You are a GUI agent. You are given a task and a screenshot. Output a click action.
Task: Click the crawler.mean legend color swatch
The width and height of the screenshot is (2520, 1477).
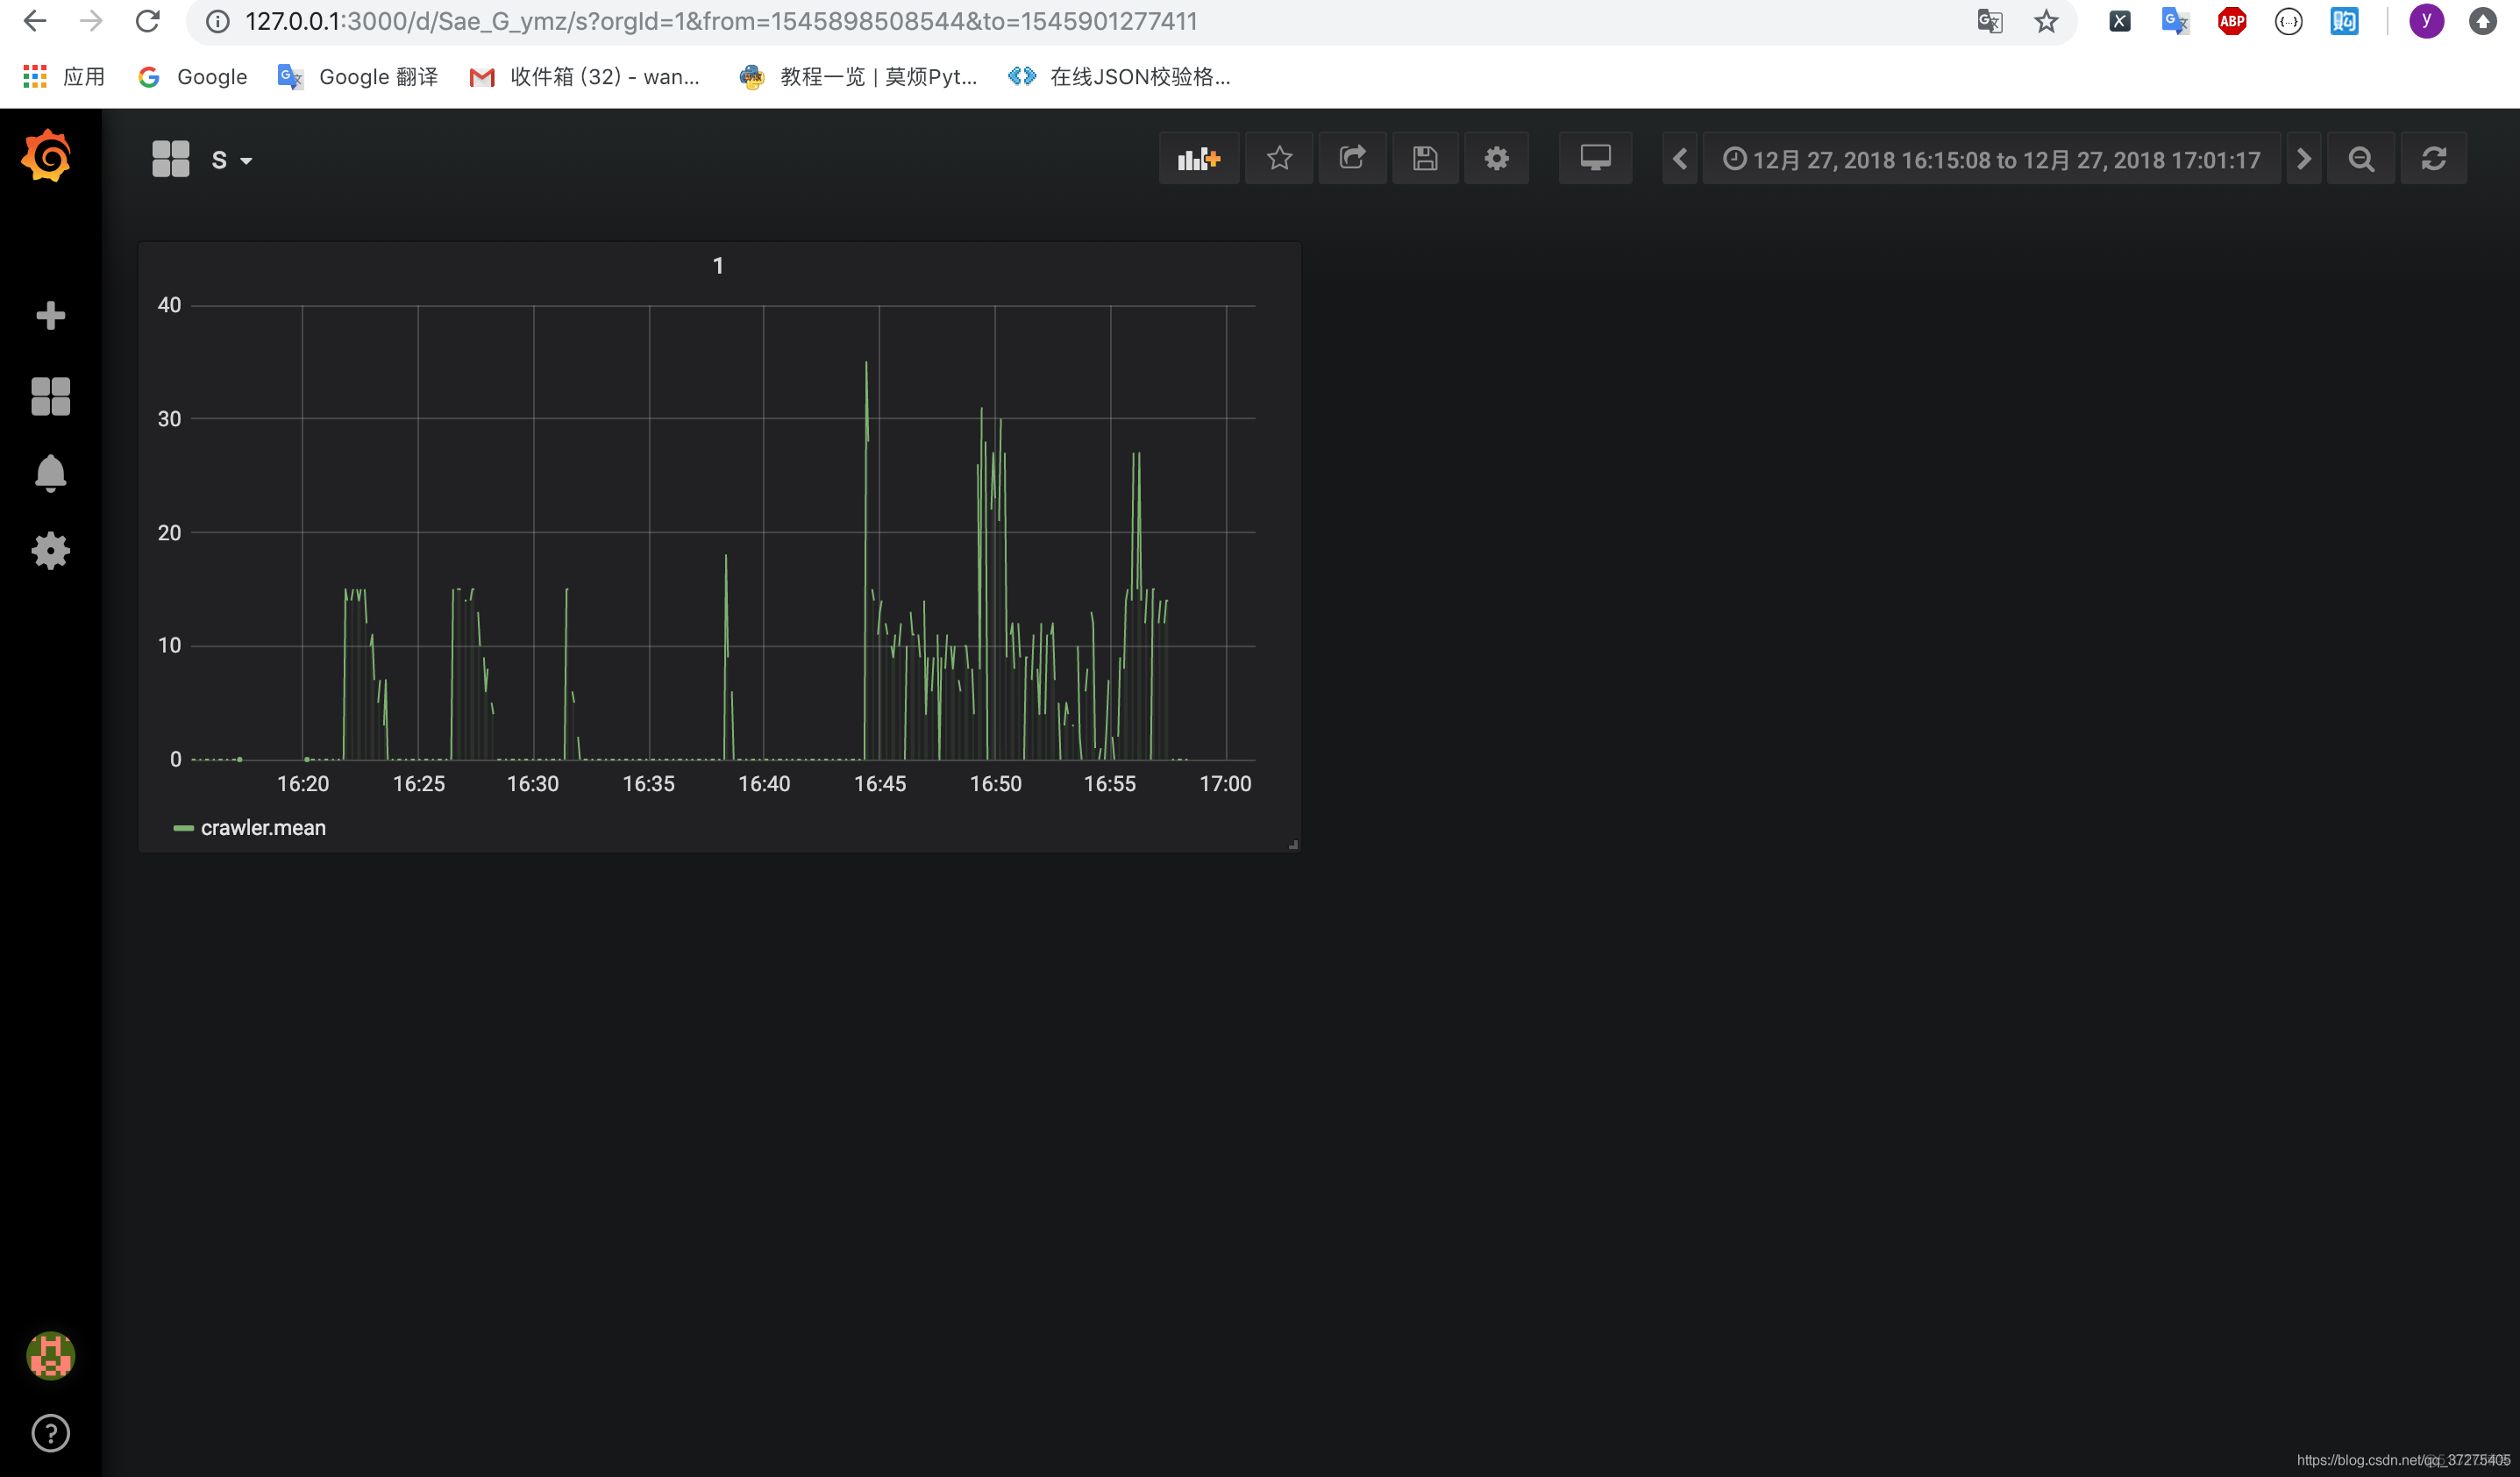[183, 828]
